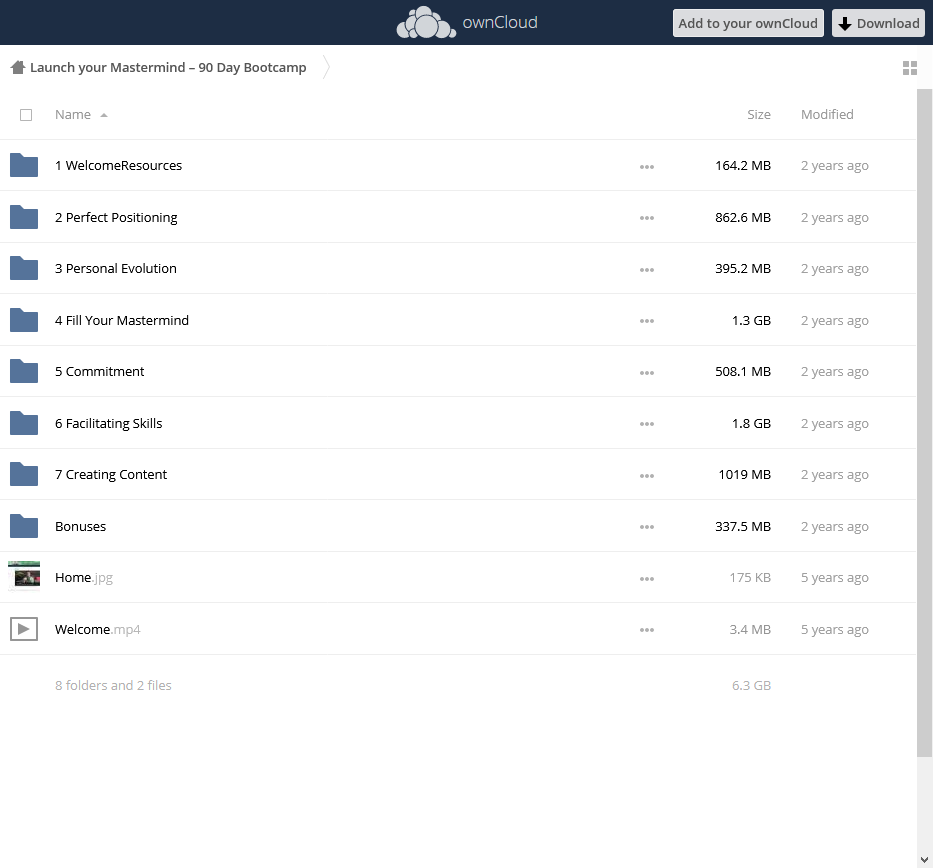Click the 862.6 MB size value
The image size is (933, 868).
(743, 217)
